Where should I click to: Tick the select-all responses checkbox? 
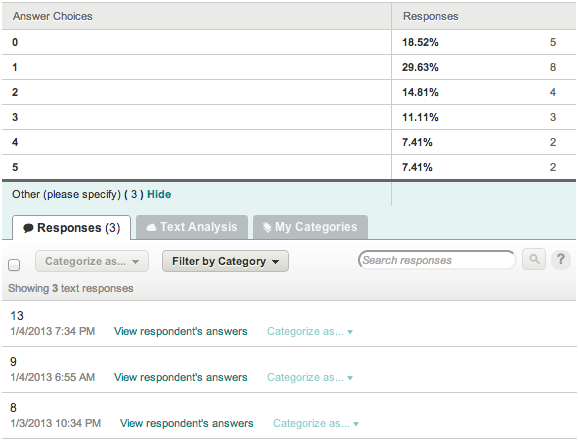click(x=14, y=265)
